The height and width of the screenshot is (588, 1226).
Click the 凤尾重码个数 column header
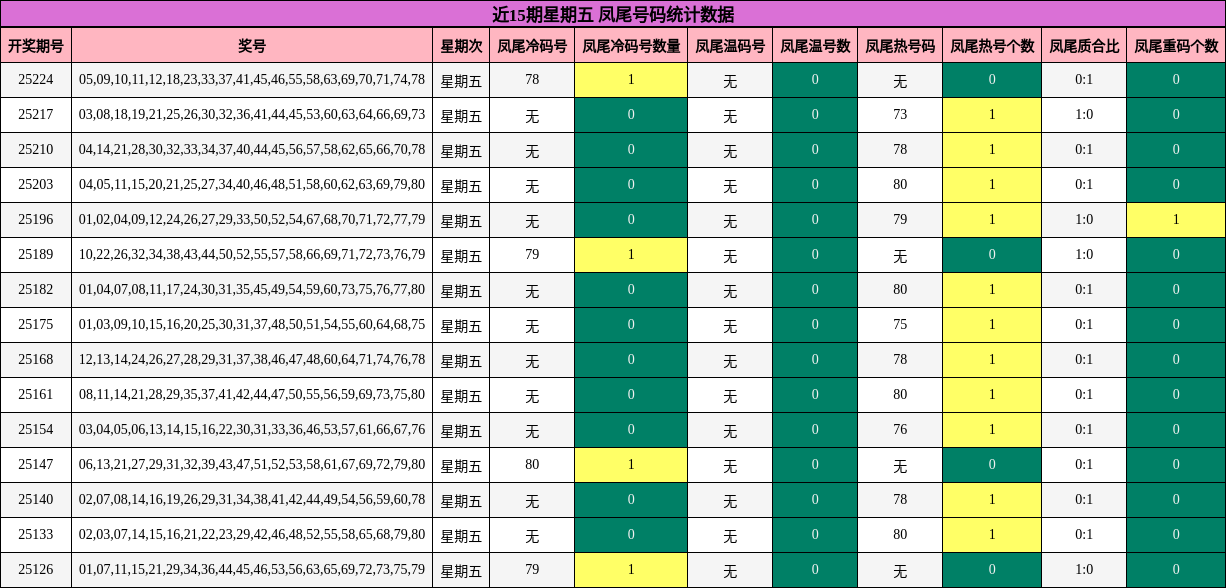1176,45
